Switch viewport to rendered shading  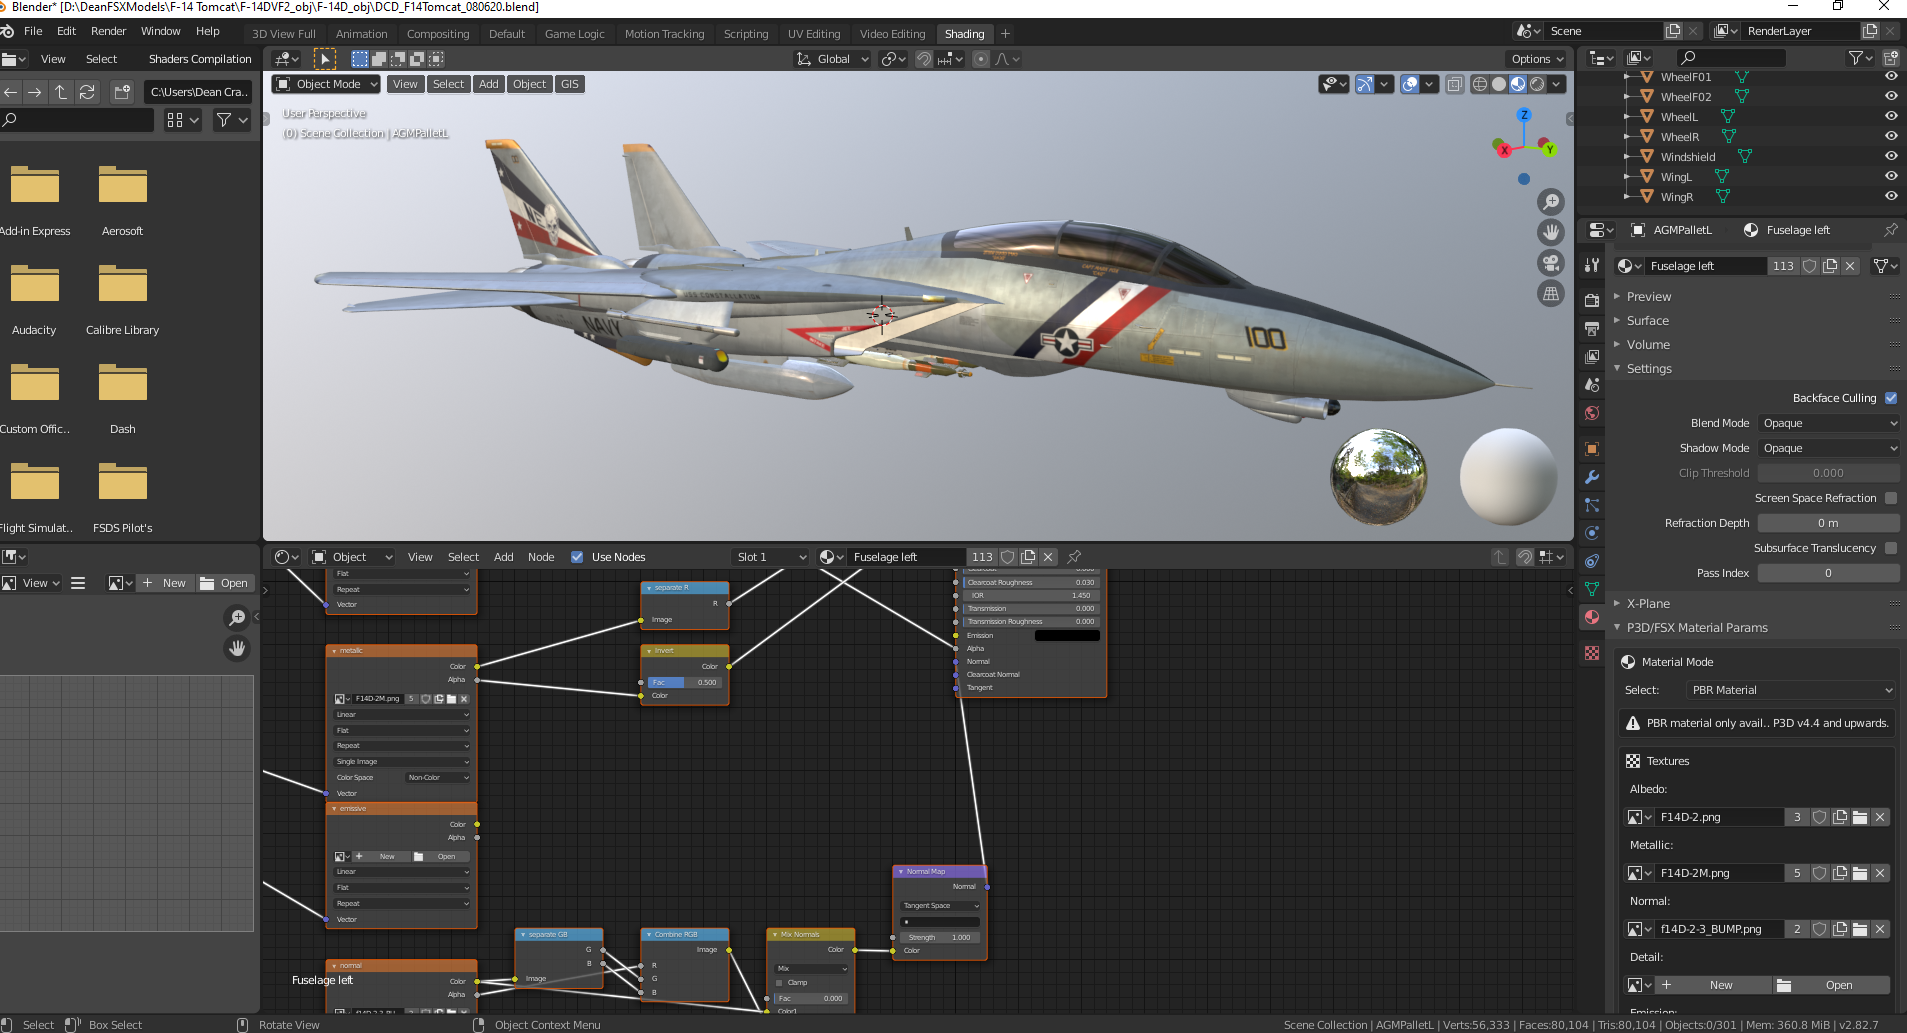point(1537,84)
